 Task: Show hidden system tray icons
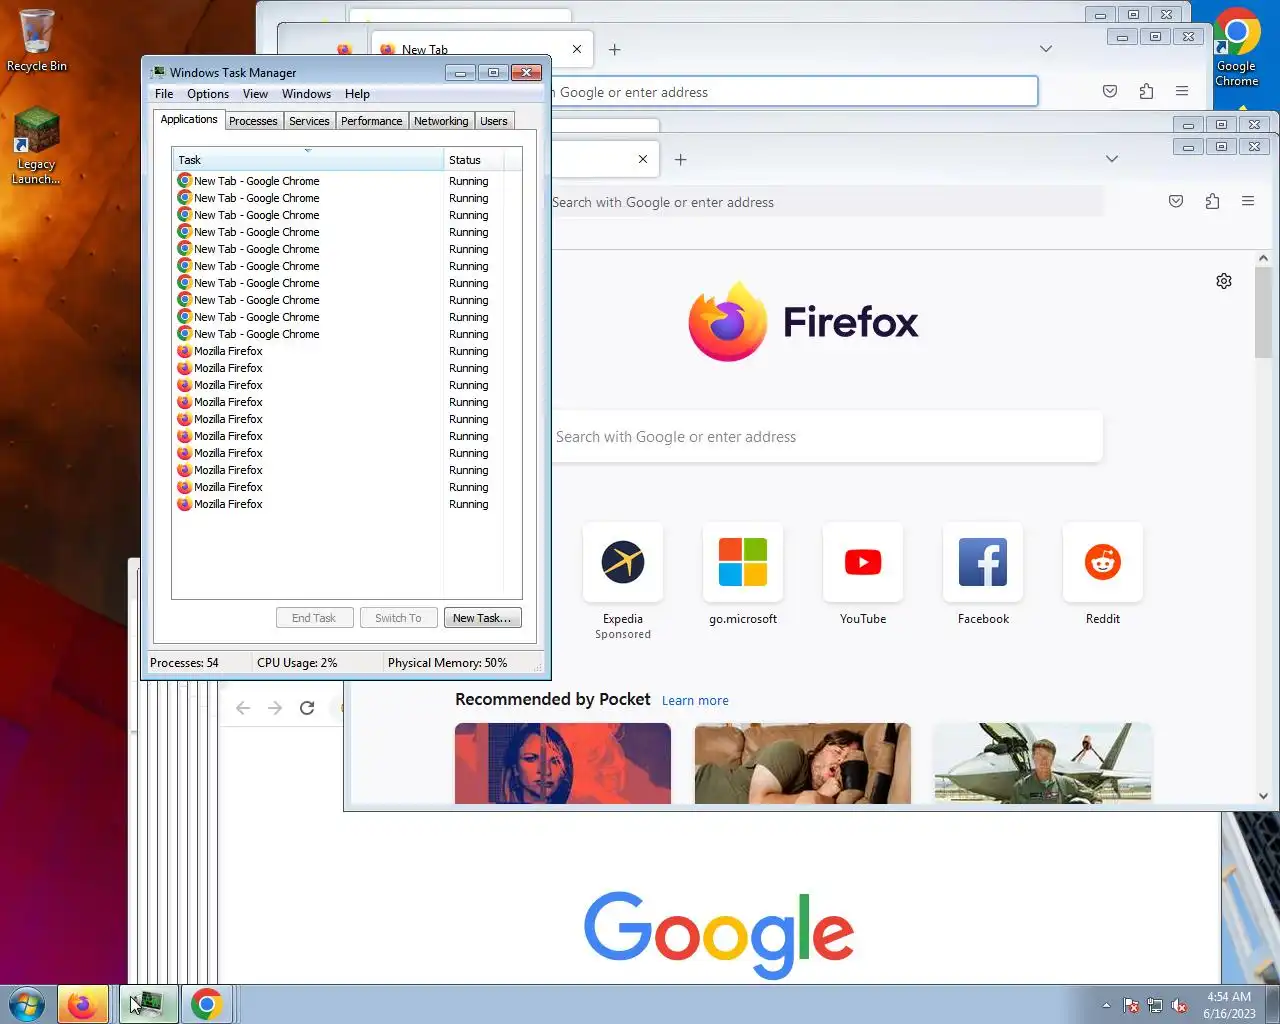(x=1106, y=1005)
